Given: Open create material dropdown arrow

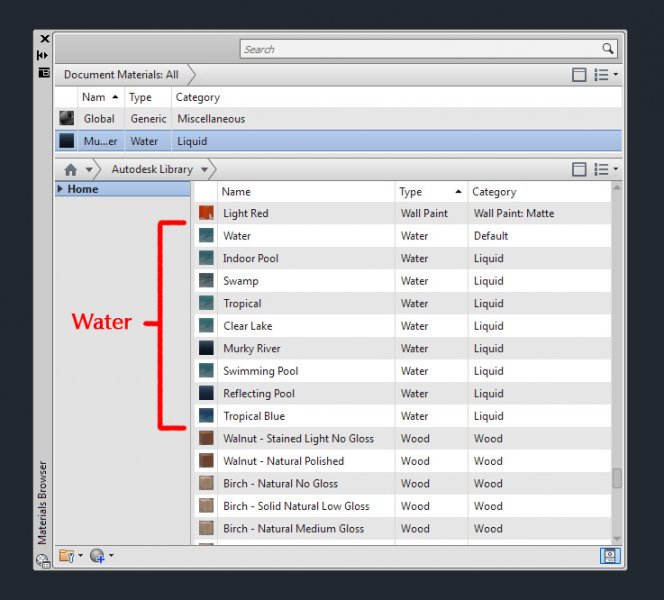Looking at the screenshot, I should point(111,555).
